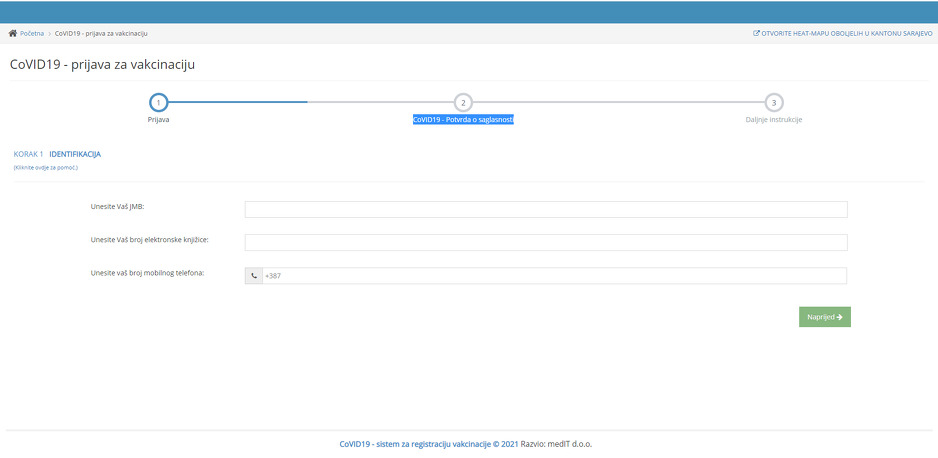Select the step 1 circle in the wizard

158,102
